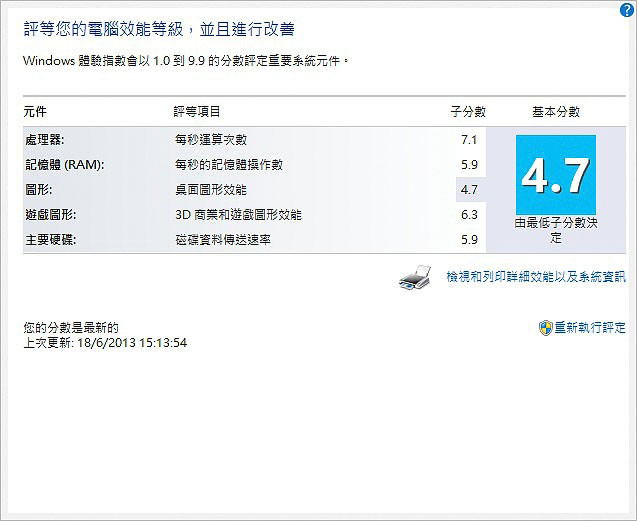Click the Windows 體驗指數 description sentence
Screen dimensions: 637x521
pos(186,61)
